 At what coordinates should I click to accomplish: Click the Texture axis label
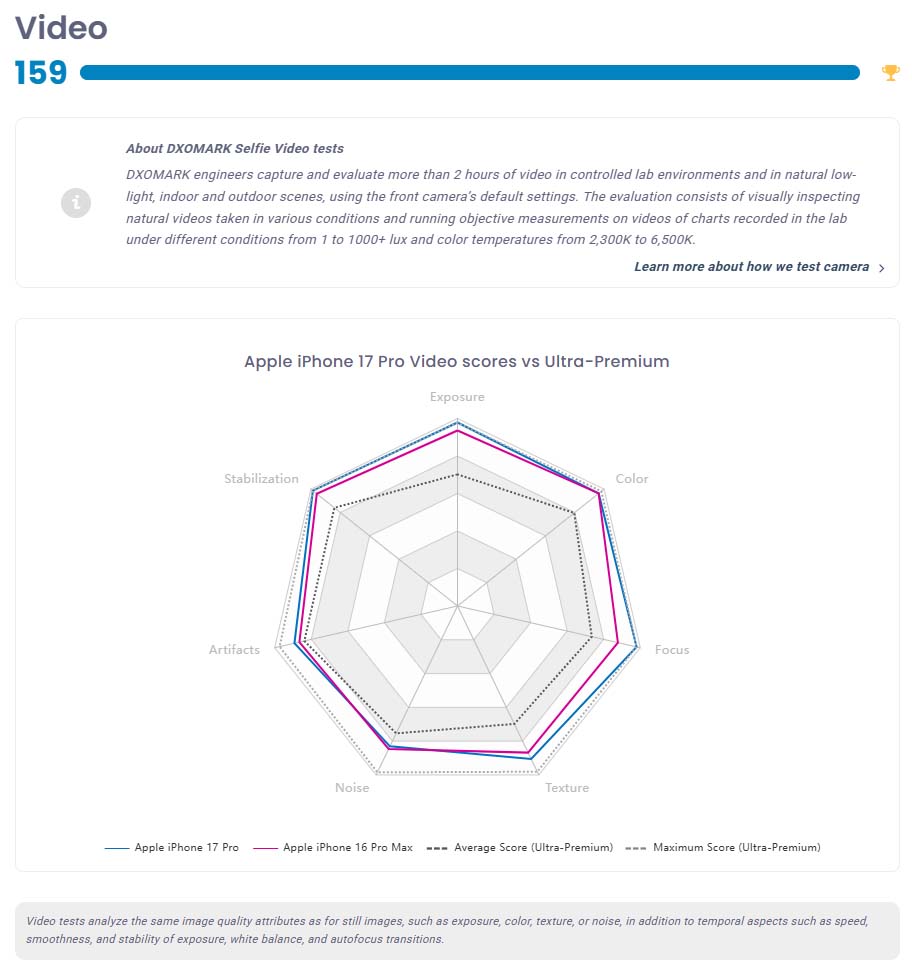[567, 788]
